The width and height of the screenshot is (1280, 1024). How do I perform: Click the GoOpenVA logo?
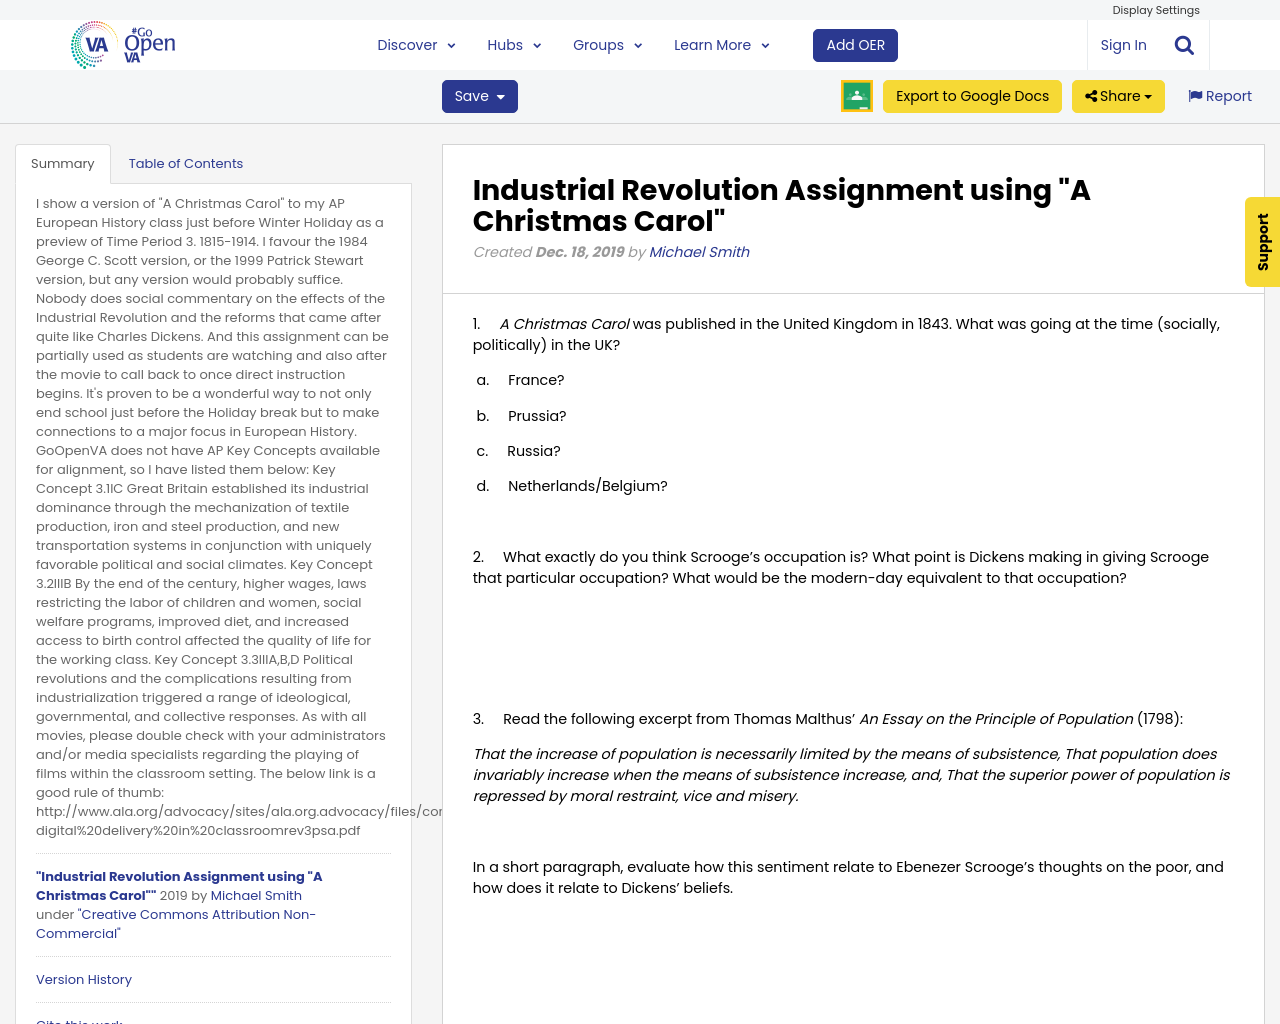pyautogui.click(x=120, y=44)
